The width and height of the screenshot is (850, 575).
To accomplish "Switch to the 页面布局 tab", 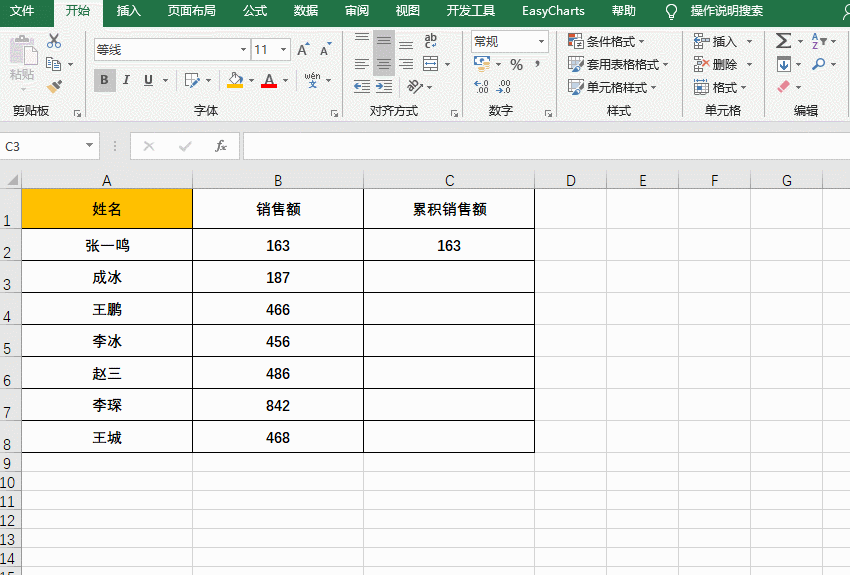I will (x=191, y=11).
